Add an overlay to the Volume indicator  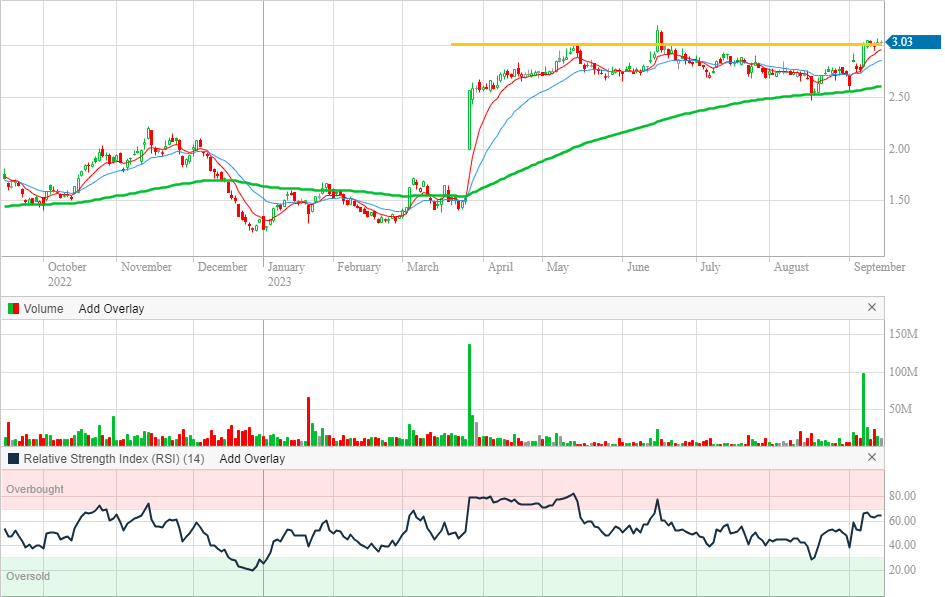pos(111,309)
